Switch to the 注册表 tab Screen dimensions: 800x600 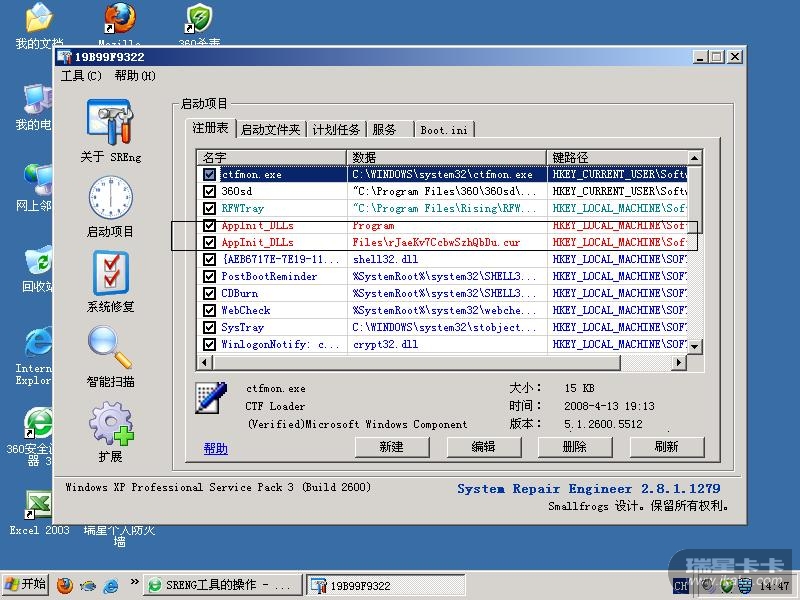pyautogui.click(x=210, y=128)
